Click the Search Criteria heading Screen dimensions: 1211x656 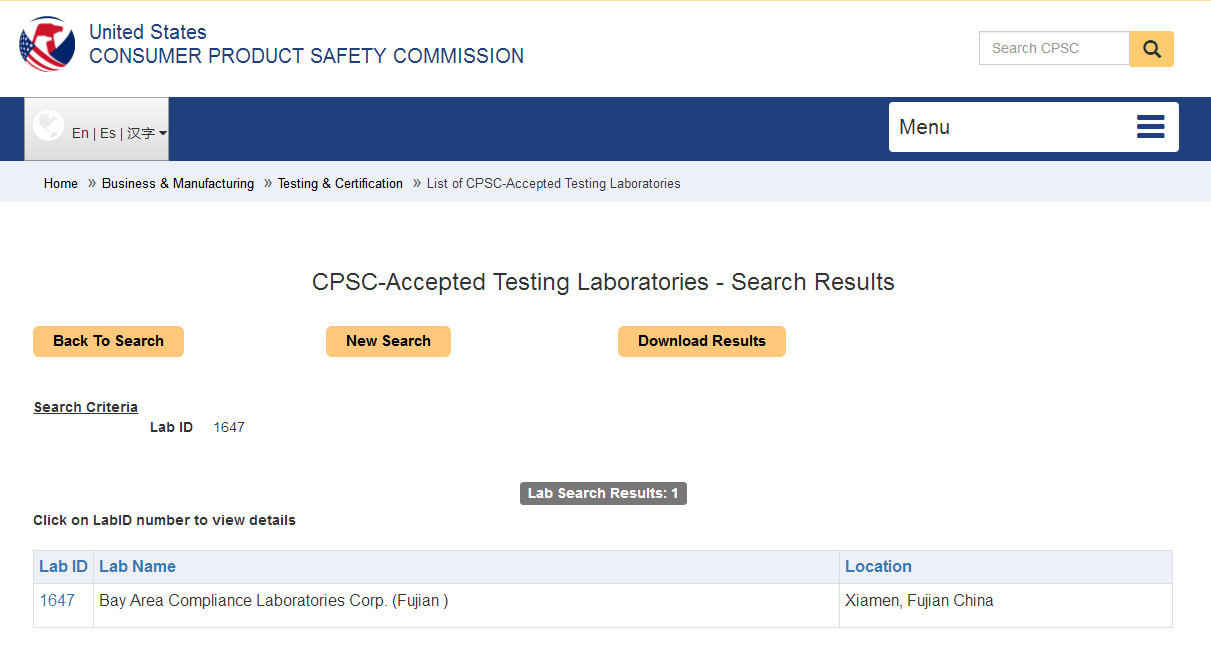(86, 407)
